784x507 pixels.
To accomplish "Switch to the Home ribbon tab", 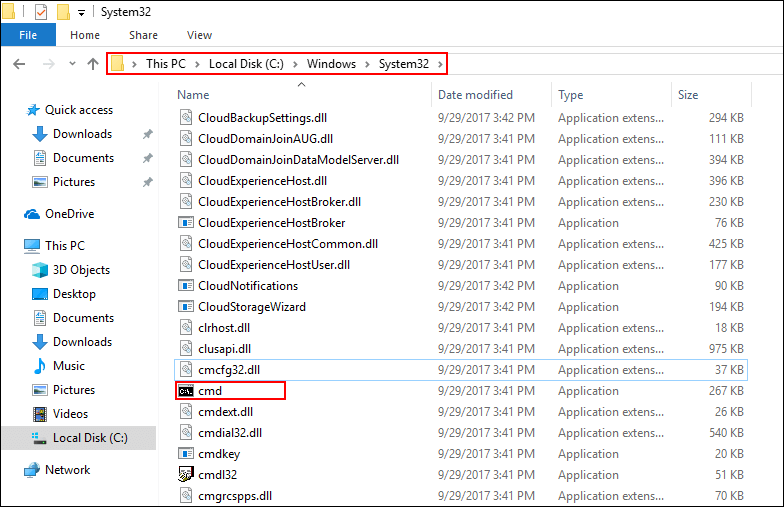I will pos(84,35).
